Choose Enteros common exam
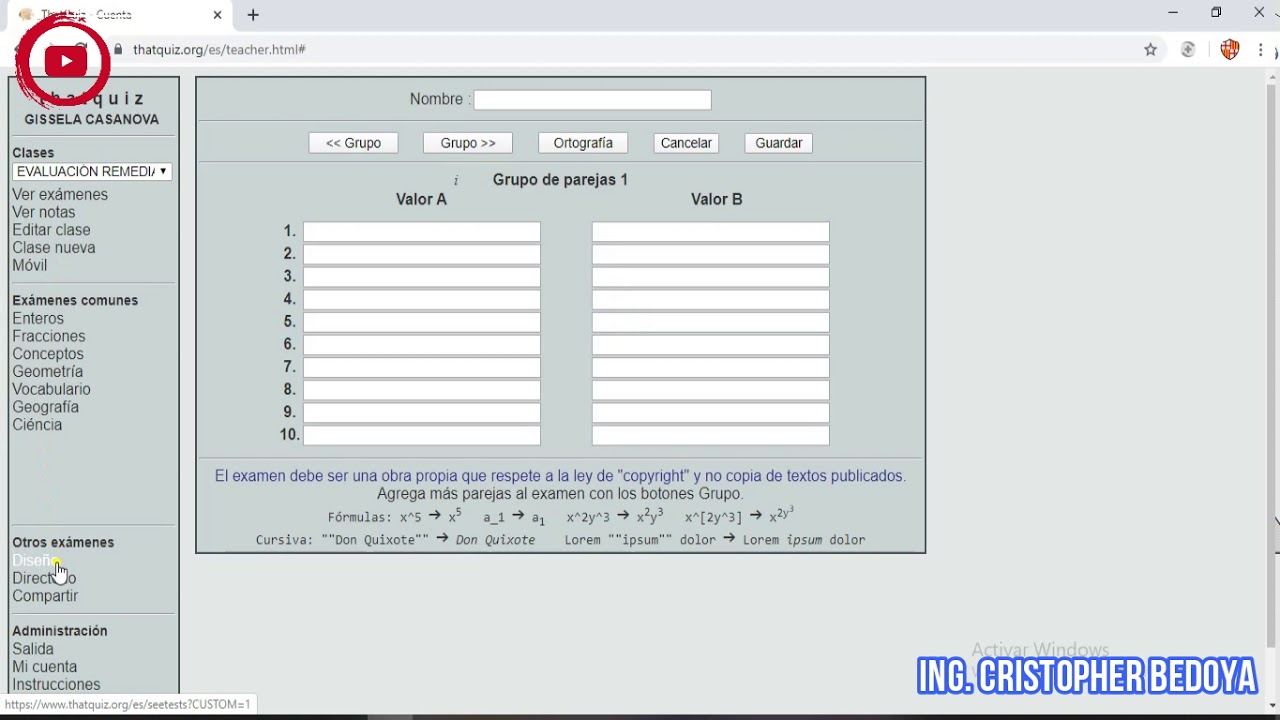The image size is (1280, 720). tap(38, 318)
